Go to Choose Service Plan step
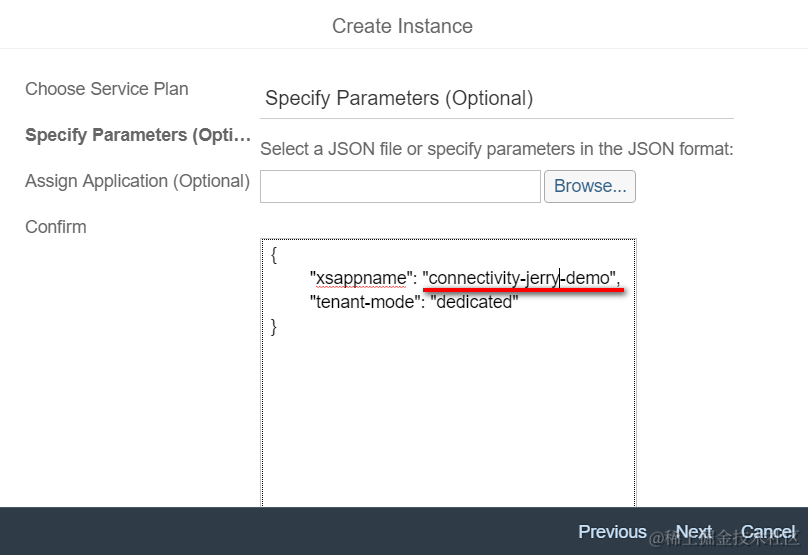Image resolution: width=808 pixels, height=555 pixels. tap(107, 89)
